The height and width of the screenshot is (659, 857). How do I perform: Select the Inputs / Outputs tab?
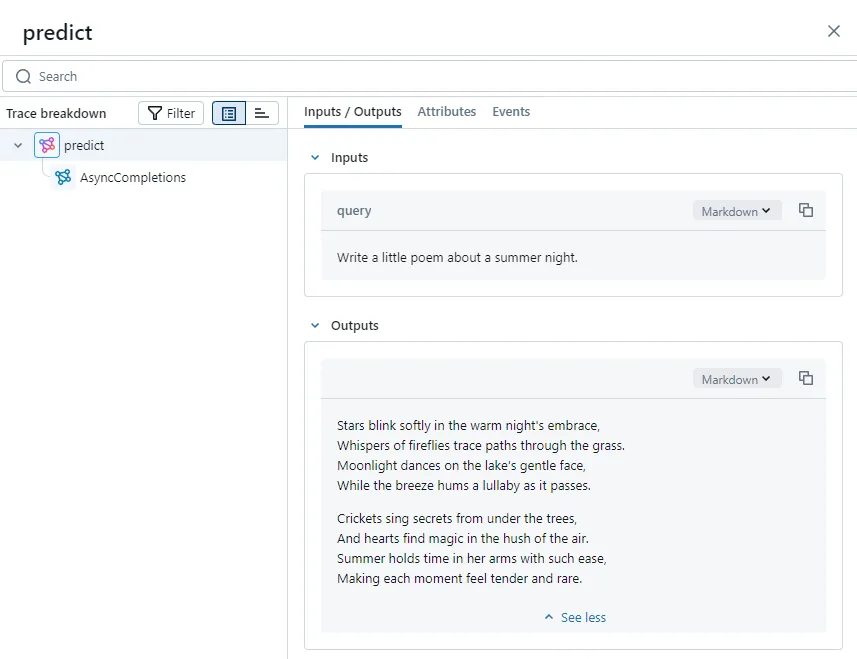pyautogui.click(x=352, y=112)
